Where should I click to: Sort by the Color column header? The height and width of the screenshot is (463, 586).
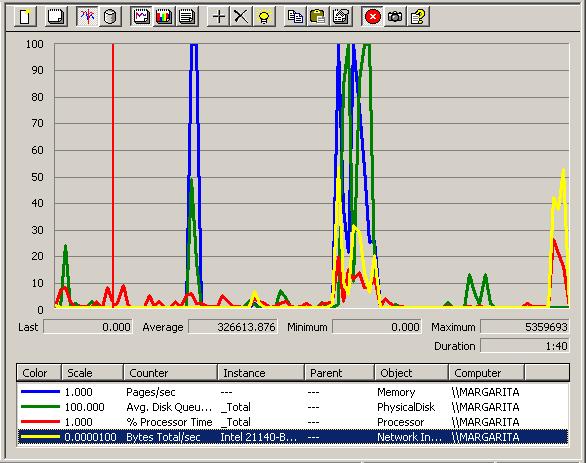tap(39, 373)
